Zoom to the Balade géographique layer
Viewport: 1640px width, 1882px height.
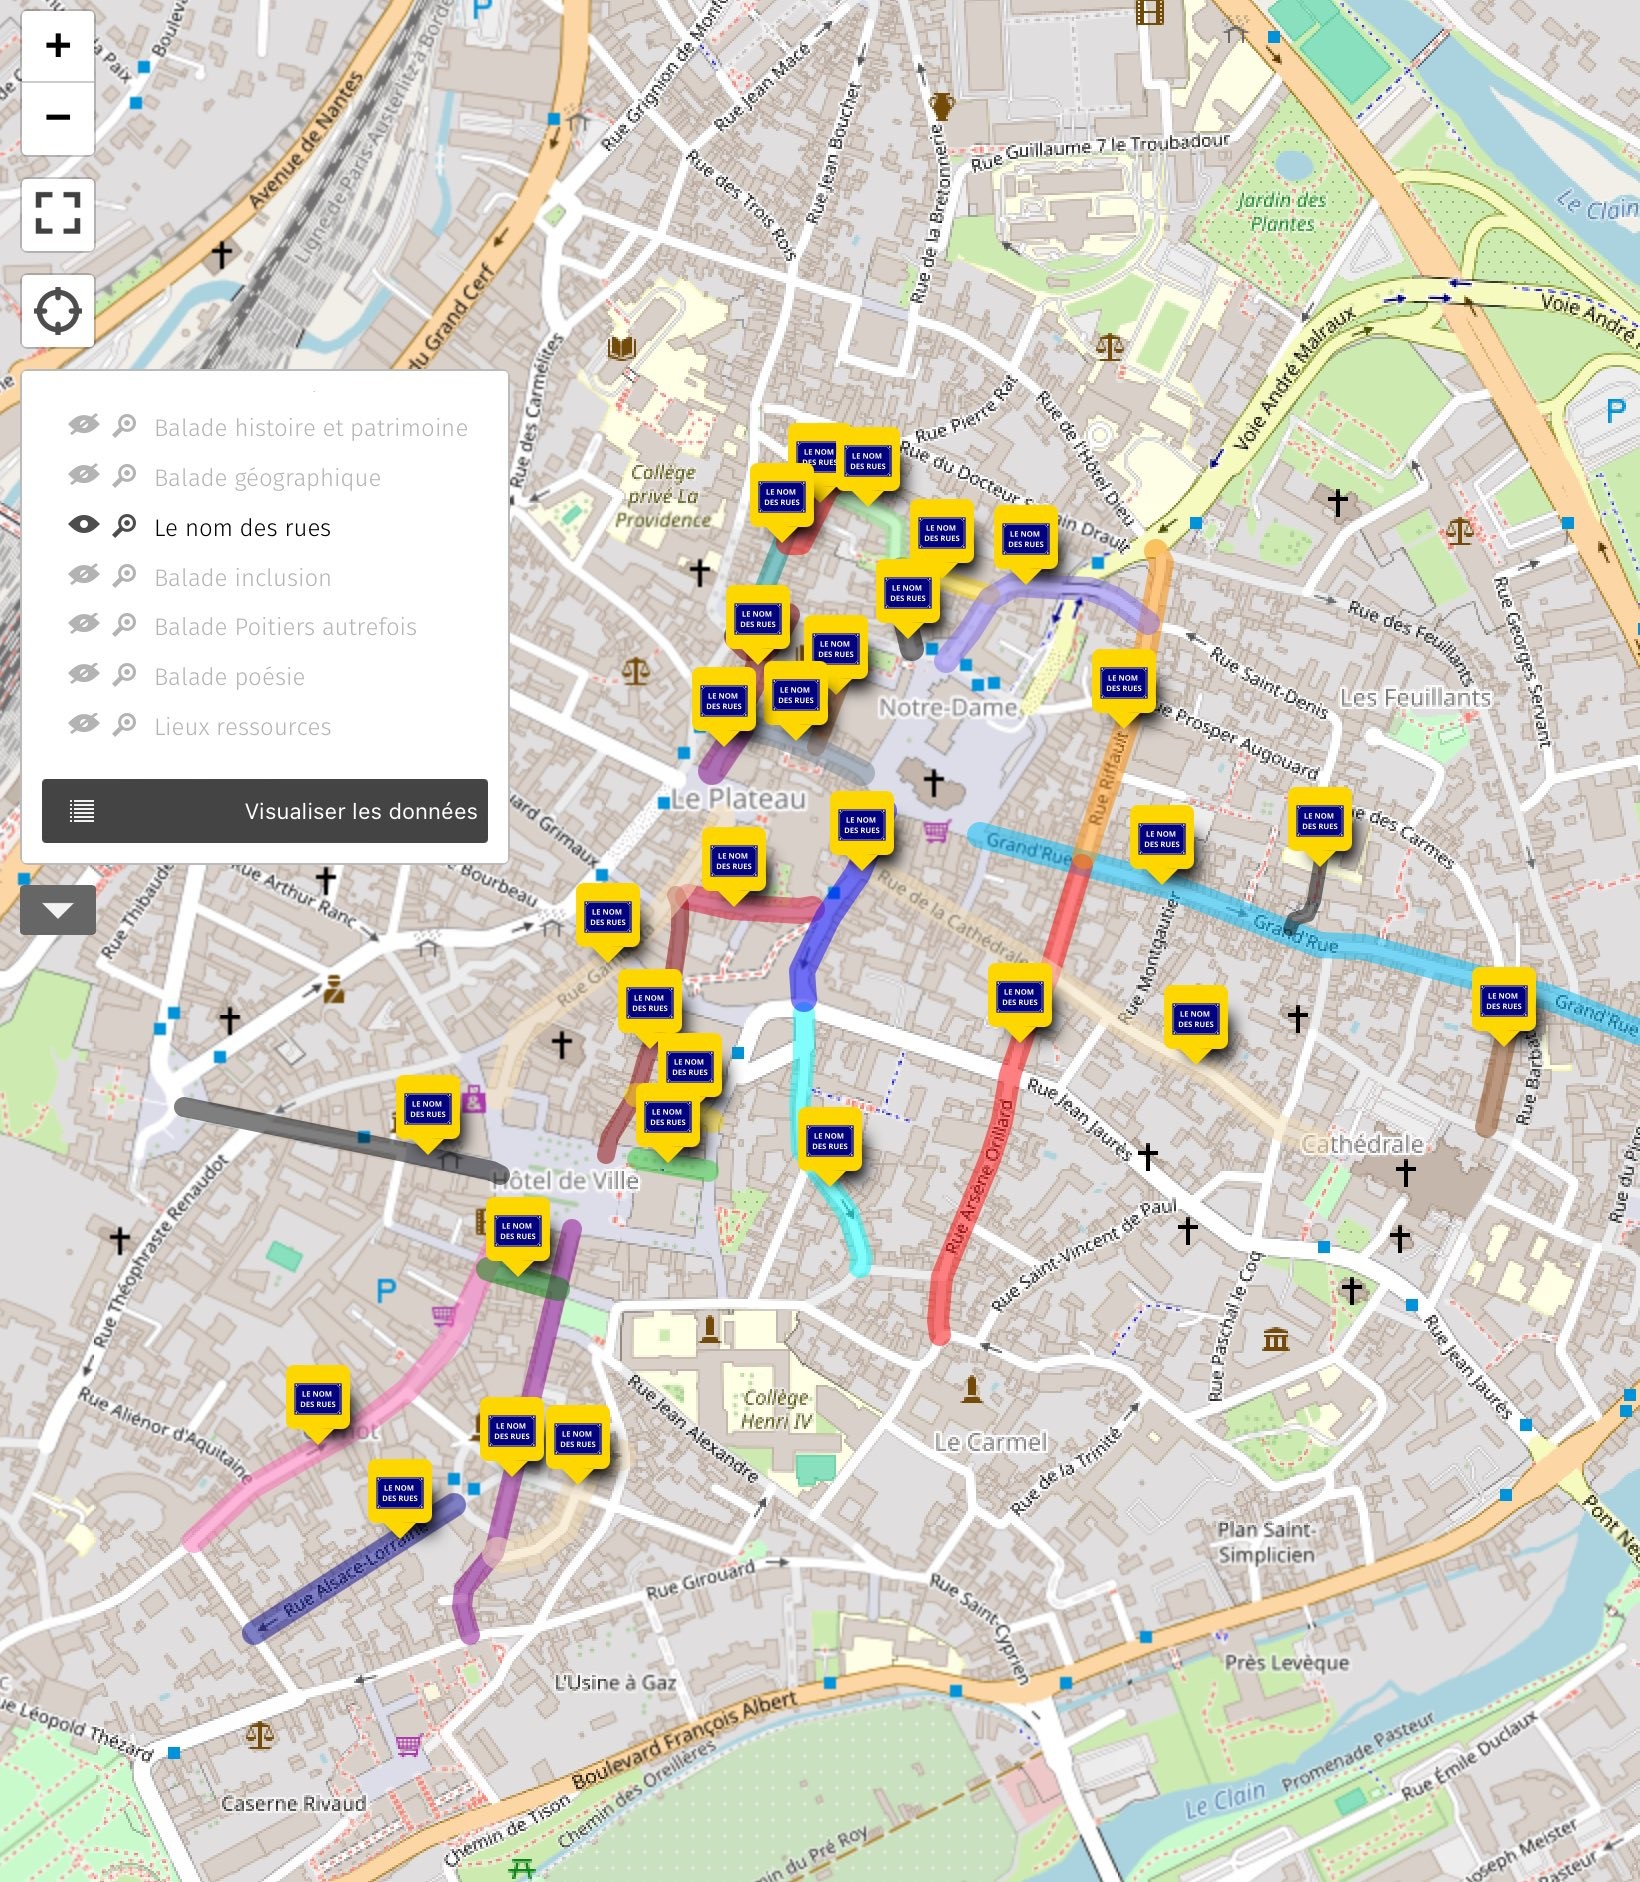tap(125, 476)
